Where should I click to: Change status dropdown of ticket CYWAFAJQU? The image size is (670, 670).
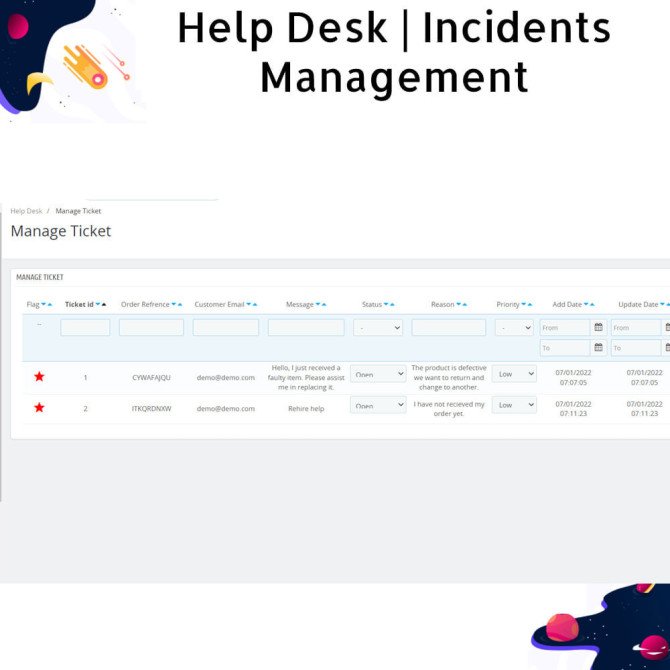(x=378, y=374)
